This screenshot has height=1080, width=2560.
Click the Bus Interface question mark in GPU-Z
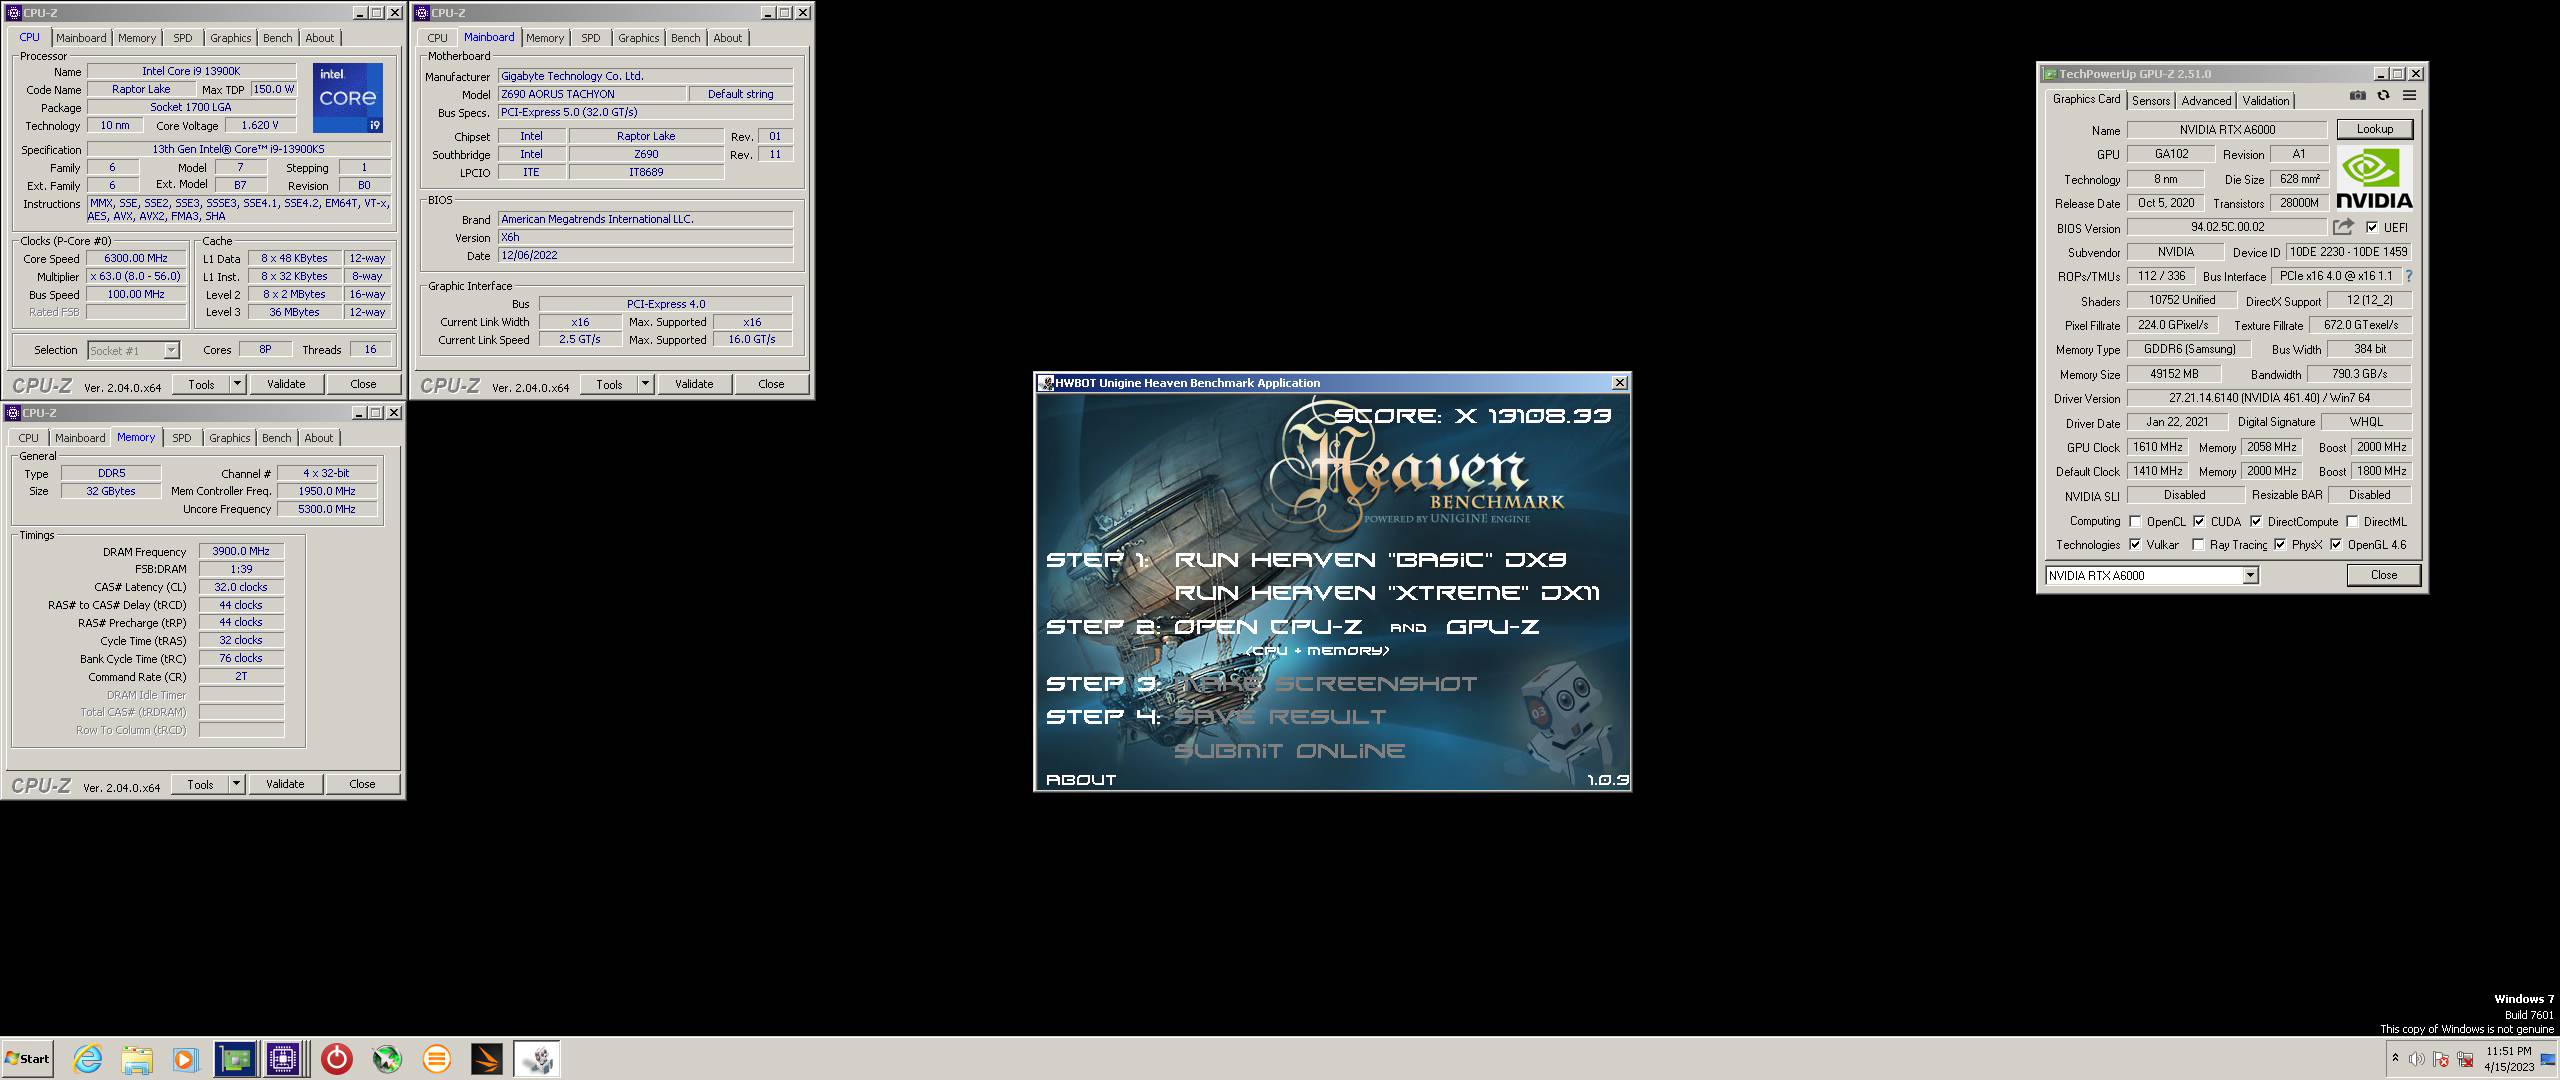(x=2408, y=276)
